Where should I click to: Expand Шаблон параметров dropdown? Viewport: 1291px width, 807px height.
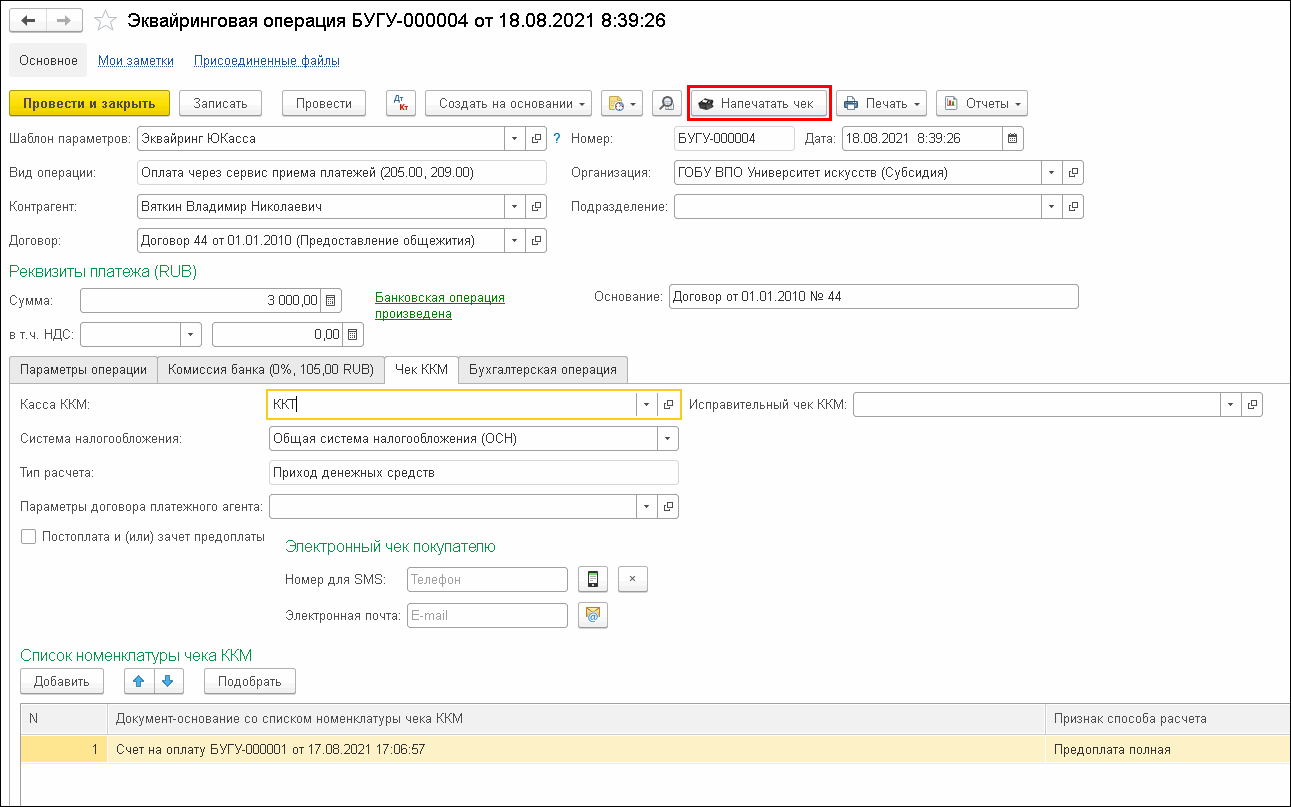pyautogui.click(x=515, y=138)
